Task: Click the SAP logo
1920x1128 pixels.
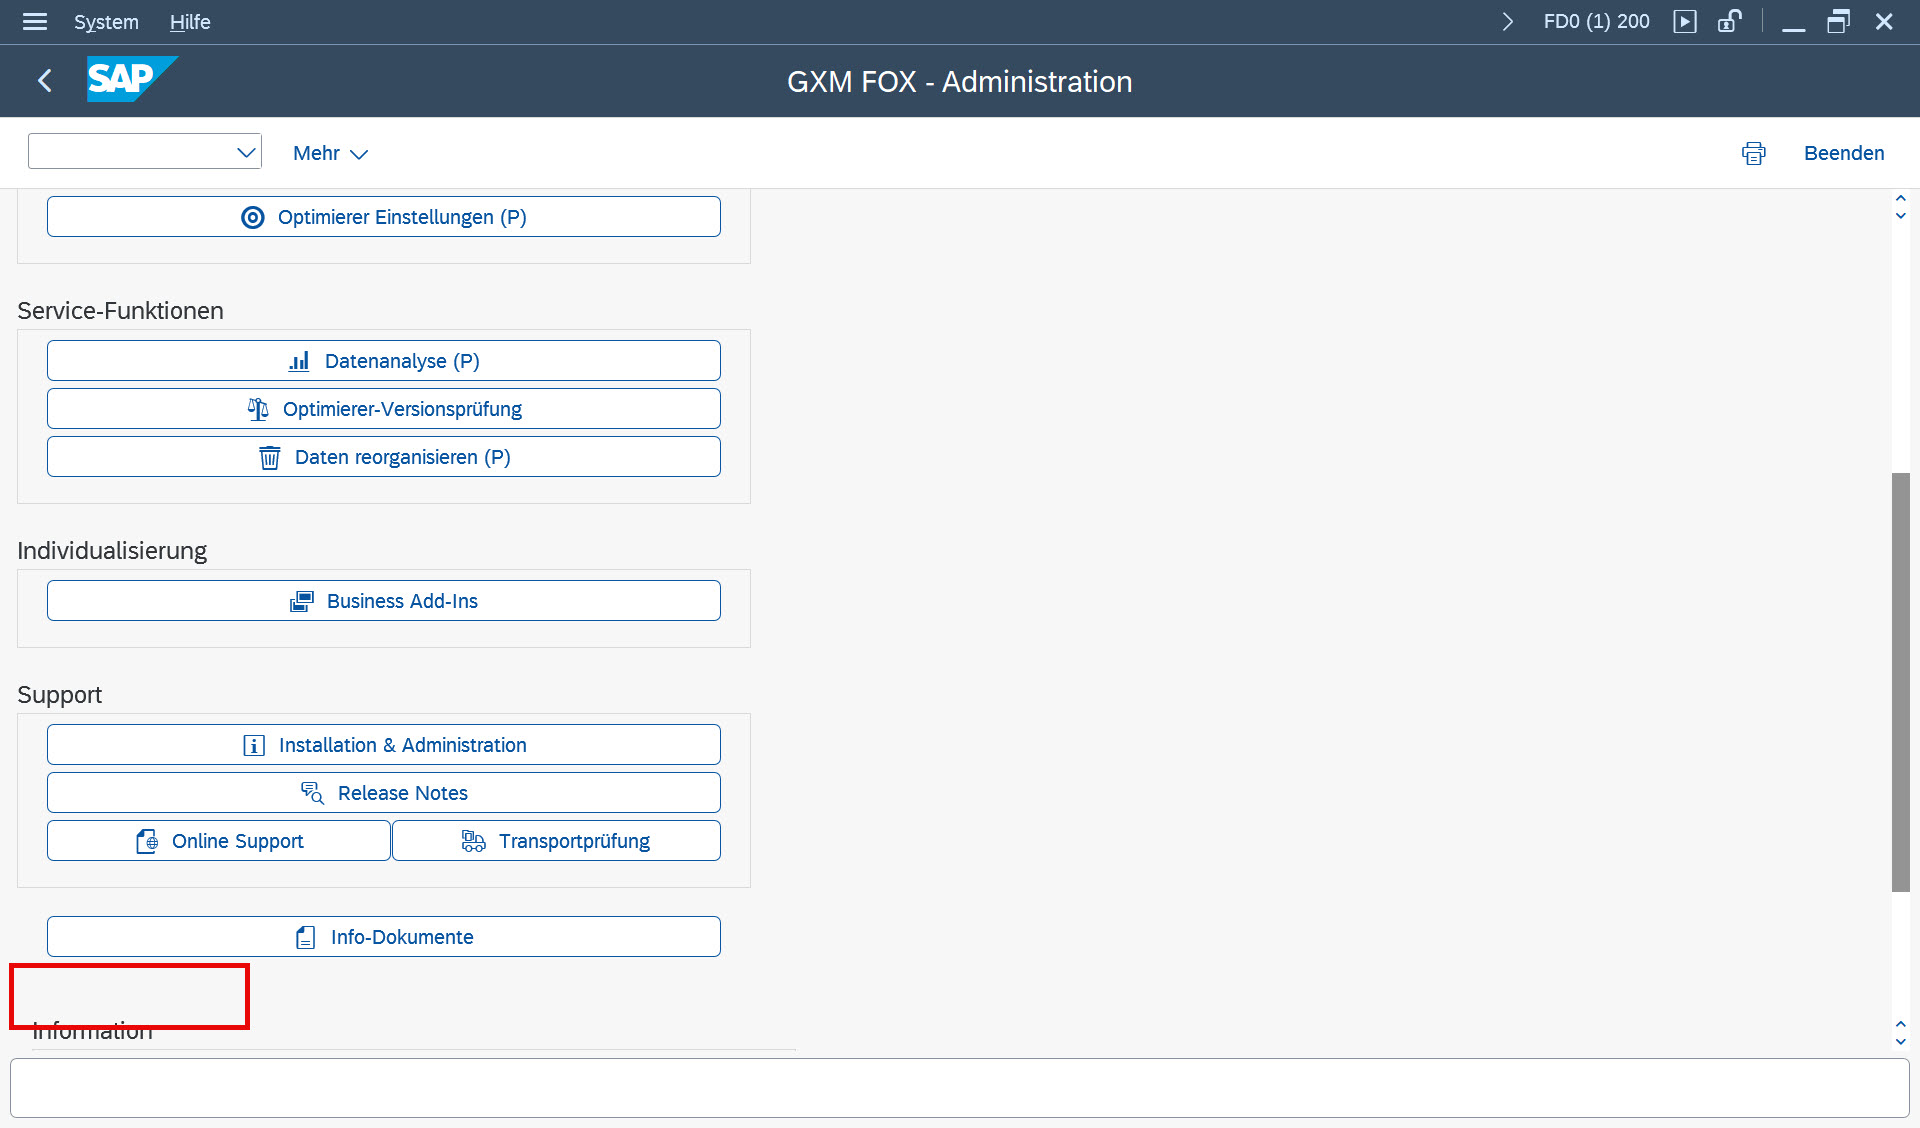Action: [x=130, y=79]
